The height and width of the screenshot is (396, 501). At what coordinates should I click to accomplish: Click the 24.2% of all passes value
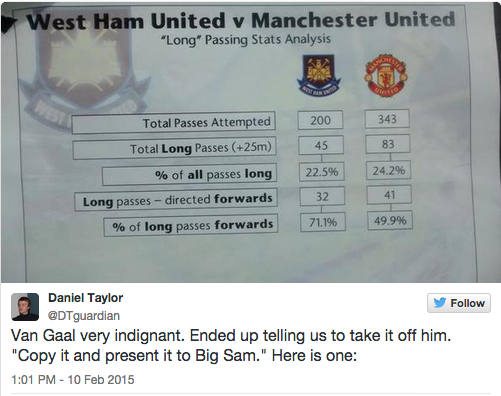(x=389, y=170)
